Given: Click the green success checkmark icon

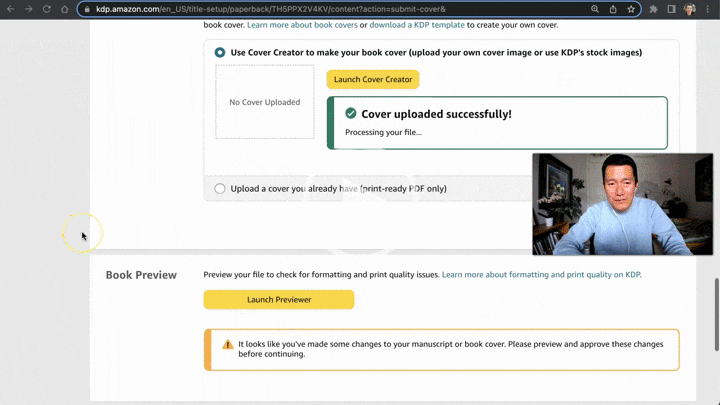Looking at the screenshot, I should click(x=351, y=113).
